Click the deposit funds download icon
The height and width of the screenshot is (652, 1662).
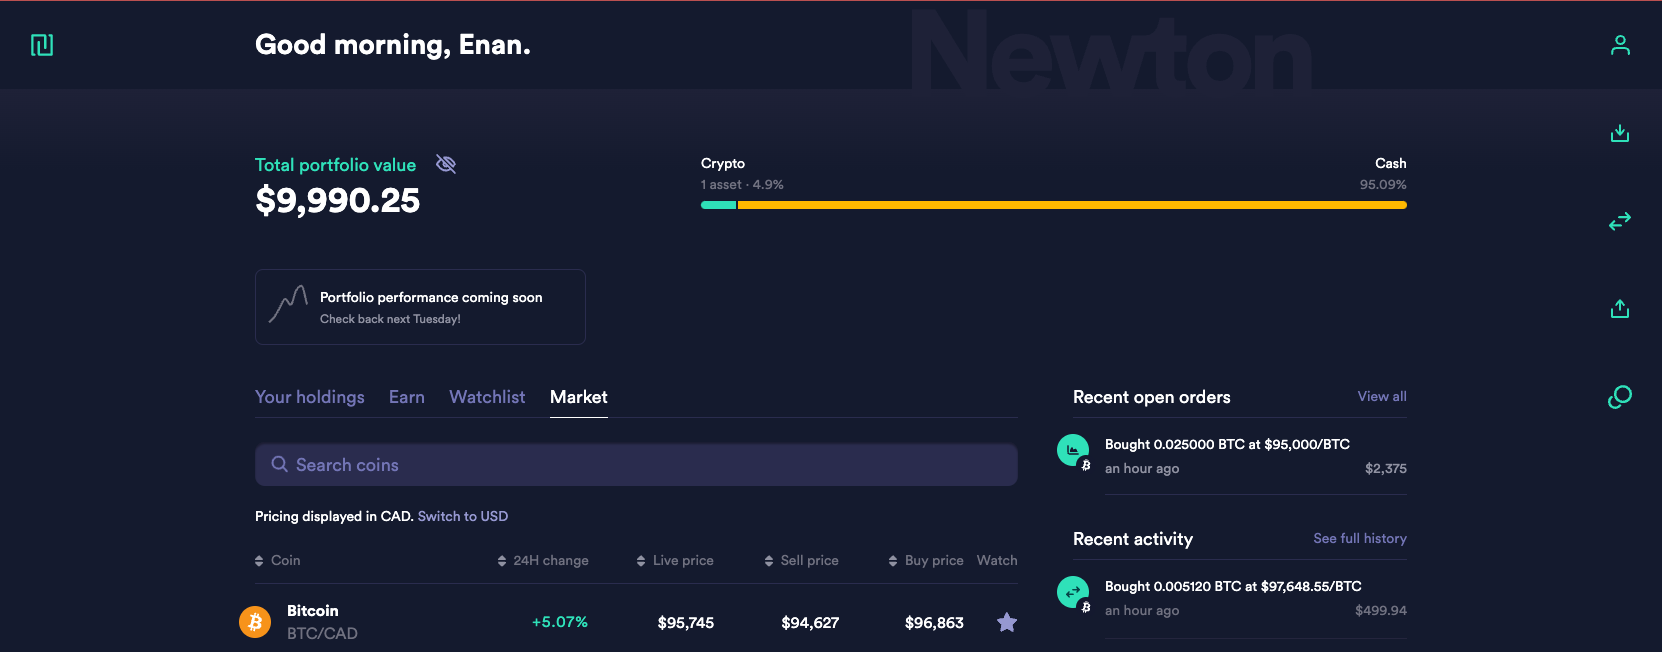[1620, 133]
